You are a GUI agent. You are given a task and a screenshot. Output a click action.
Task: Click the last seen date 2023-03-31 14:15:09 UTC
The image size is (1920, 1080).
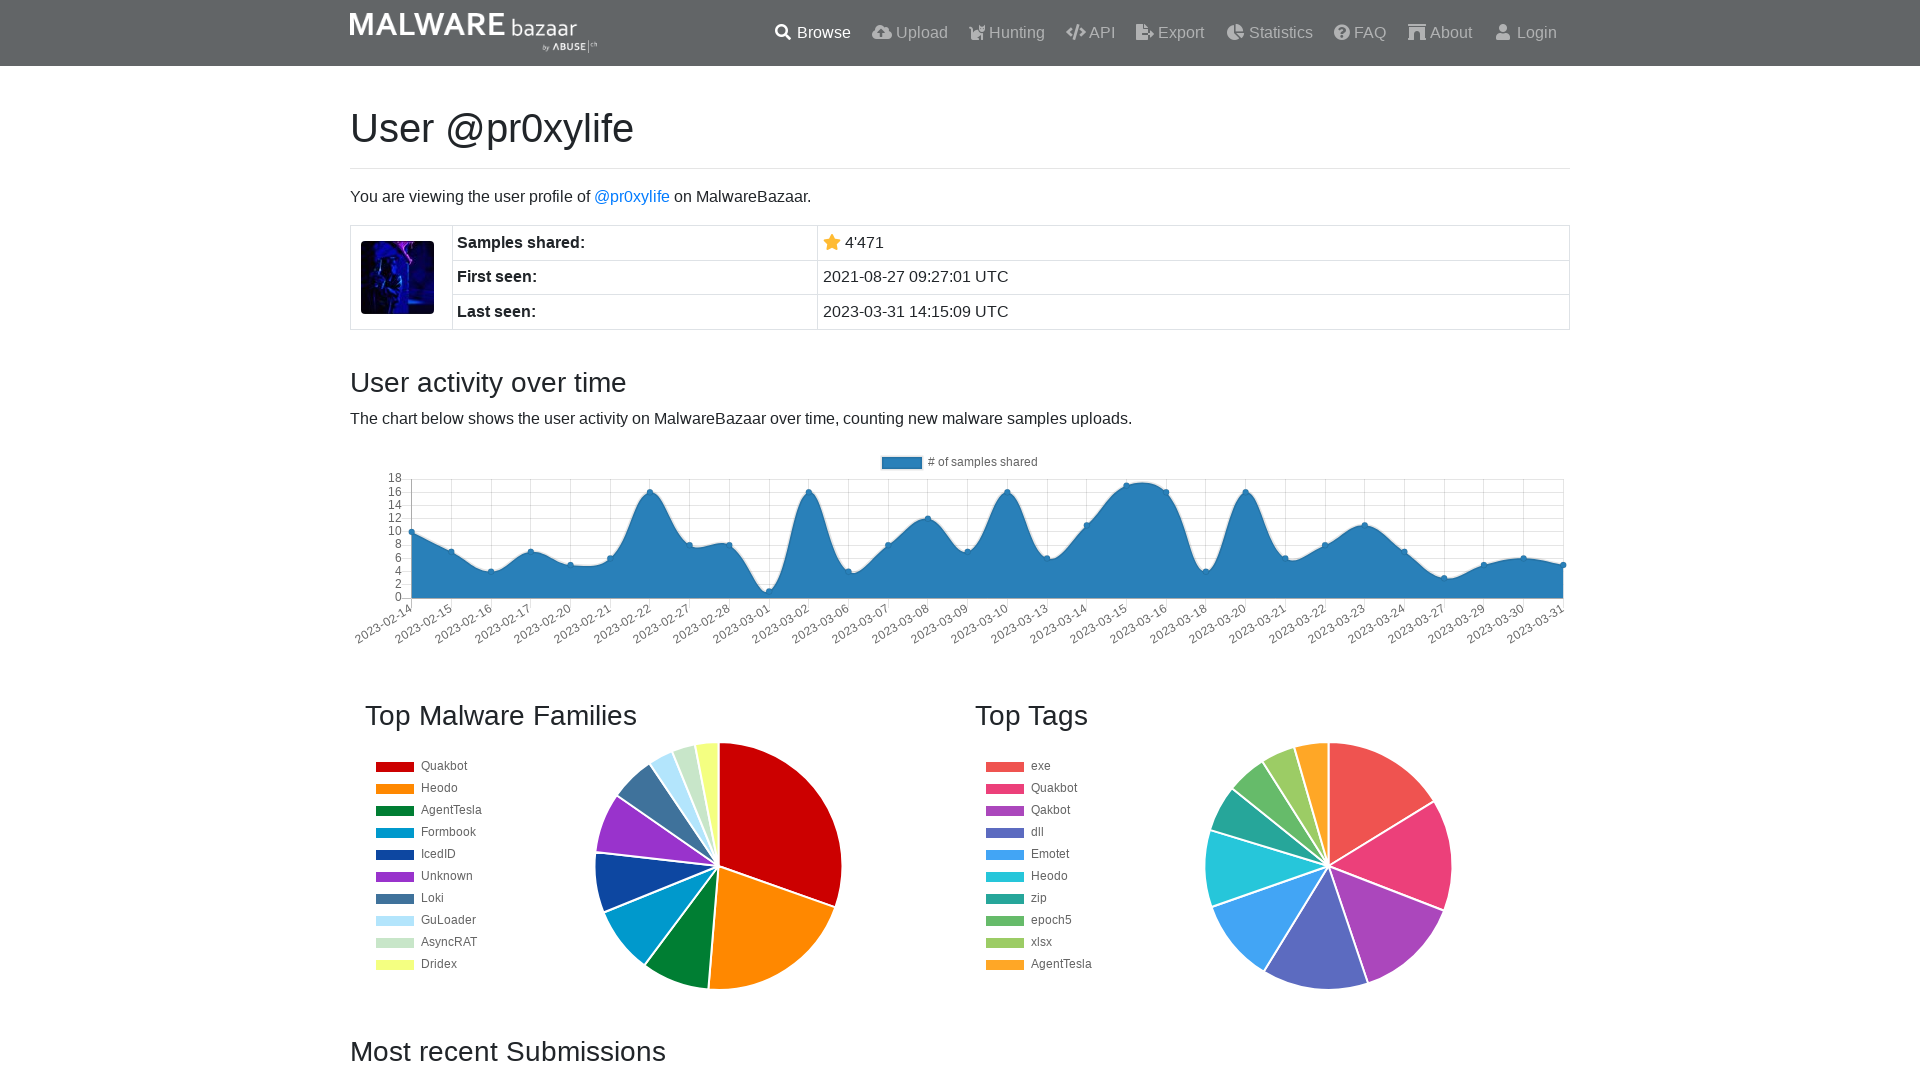(x=915, y=312)
